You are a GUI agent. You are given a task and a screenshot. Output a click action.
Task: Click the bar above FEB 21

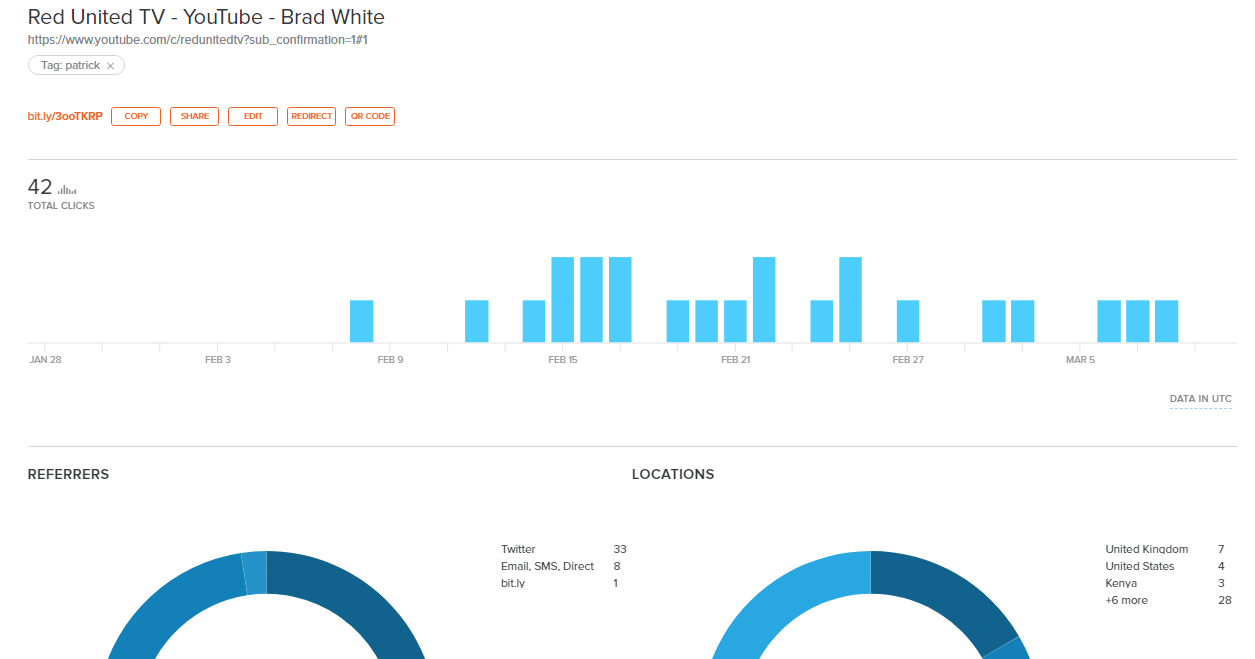[735, 321]
